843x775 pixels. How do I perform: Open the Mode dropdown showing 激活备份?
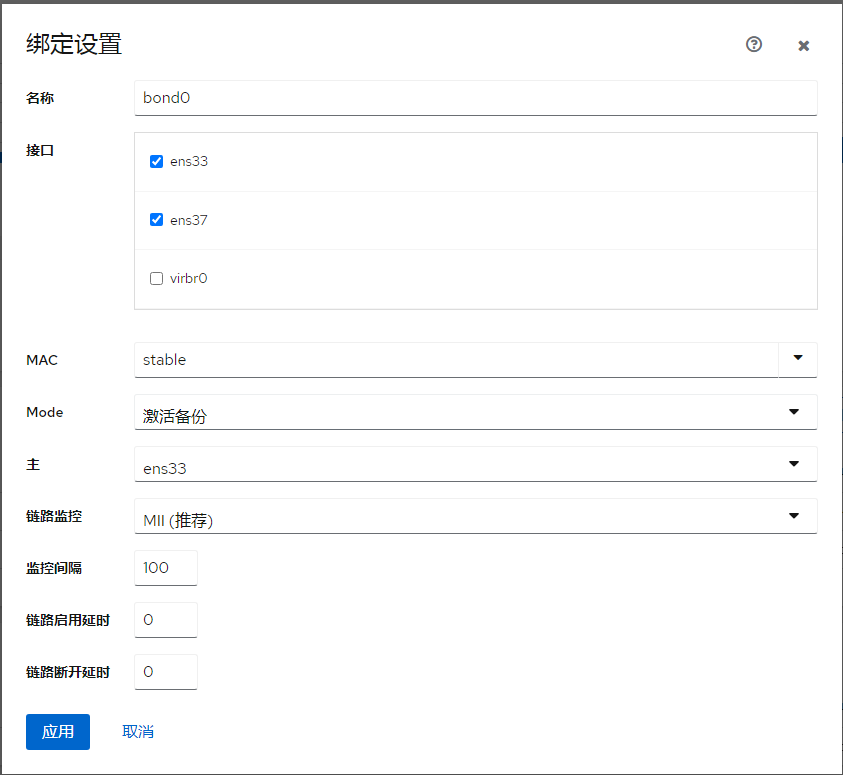click(475, 412)
